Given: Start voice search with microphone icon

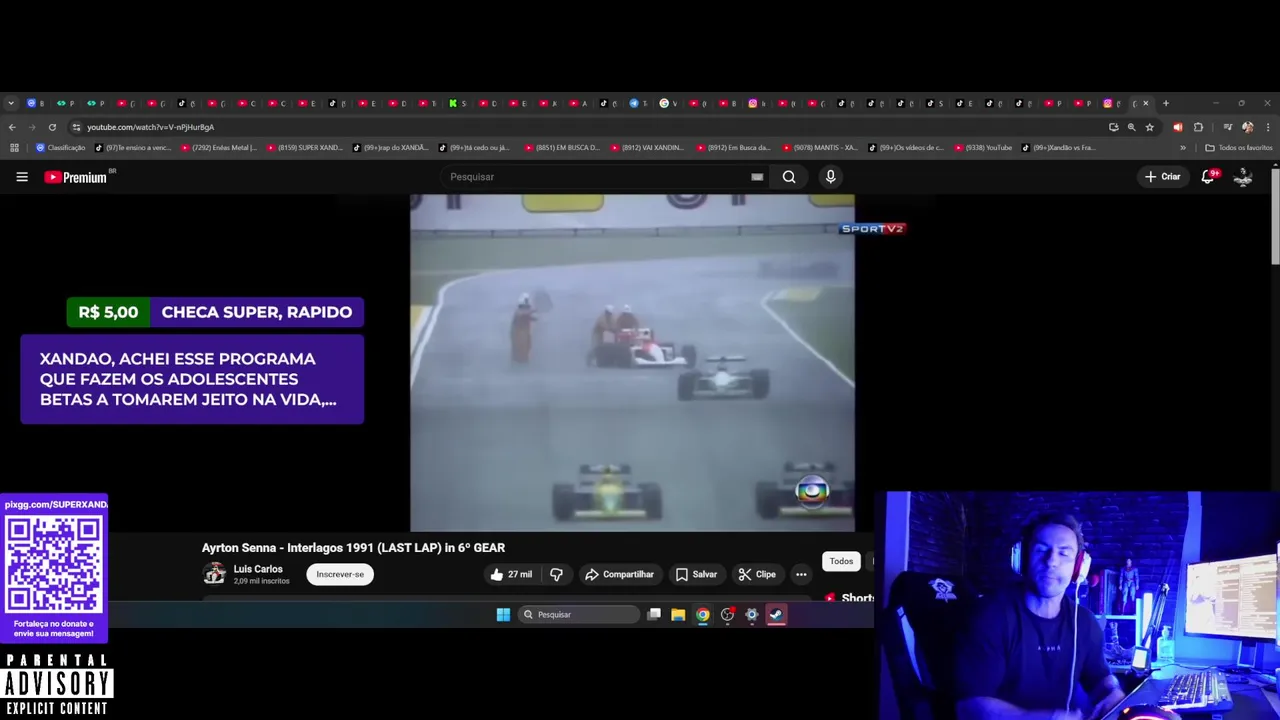Looking at the screenshot, I should coord(830,177).
